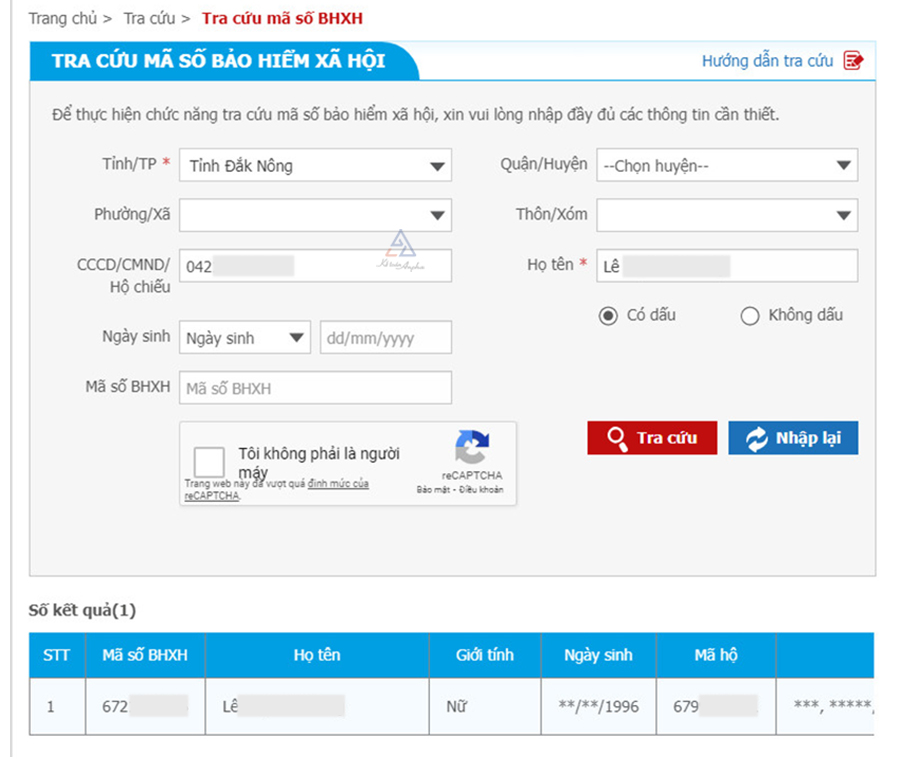
Task: Click inside the Mã số BHXH input field
Action: click(314, 387)
